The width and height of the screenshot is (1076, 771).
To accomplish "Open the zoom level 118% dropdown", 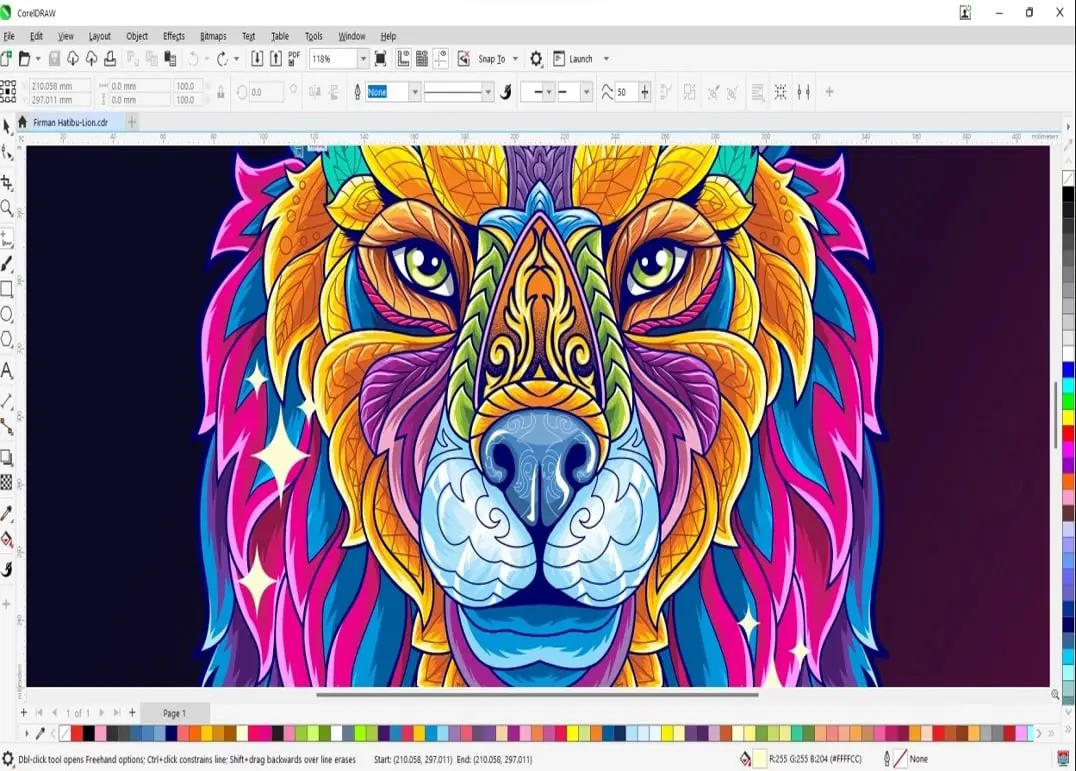I will [364, 59].
